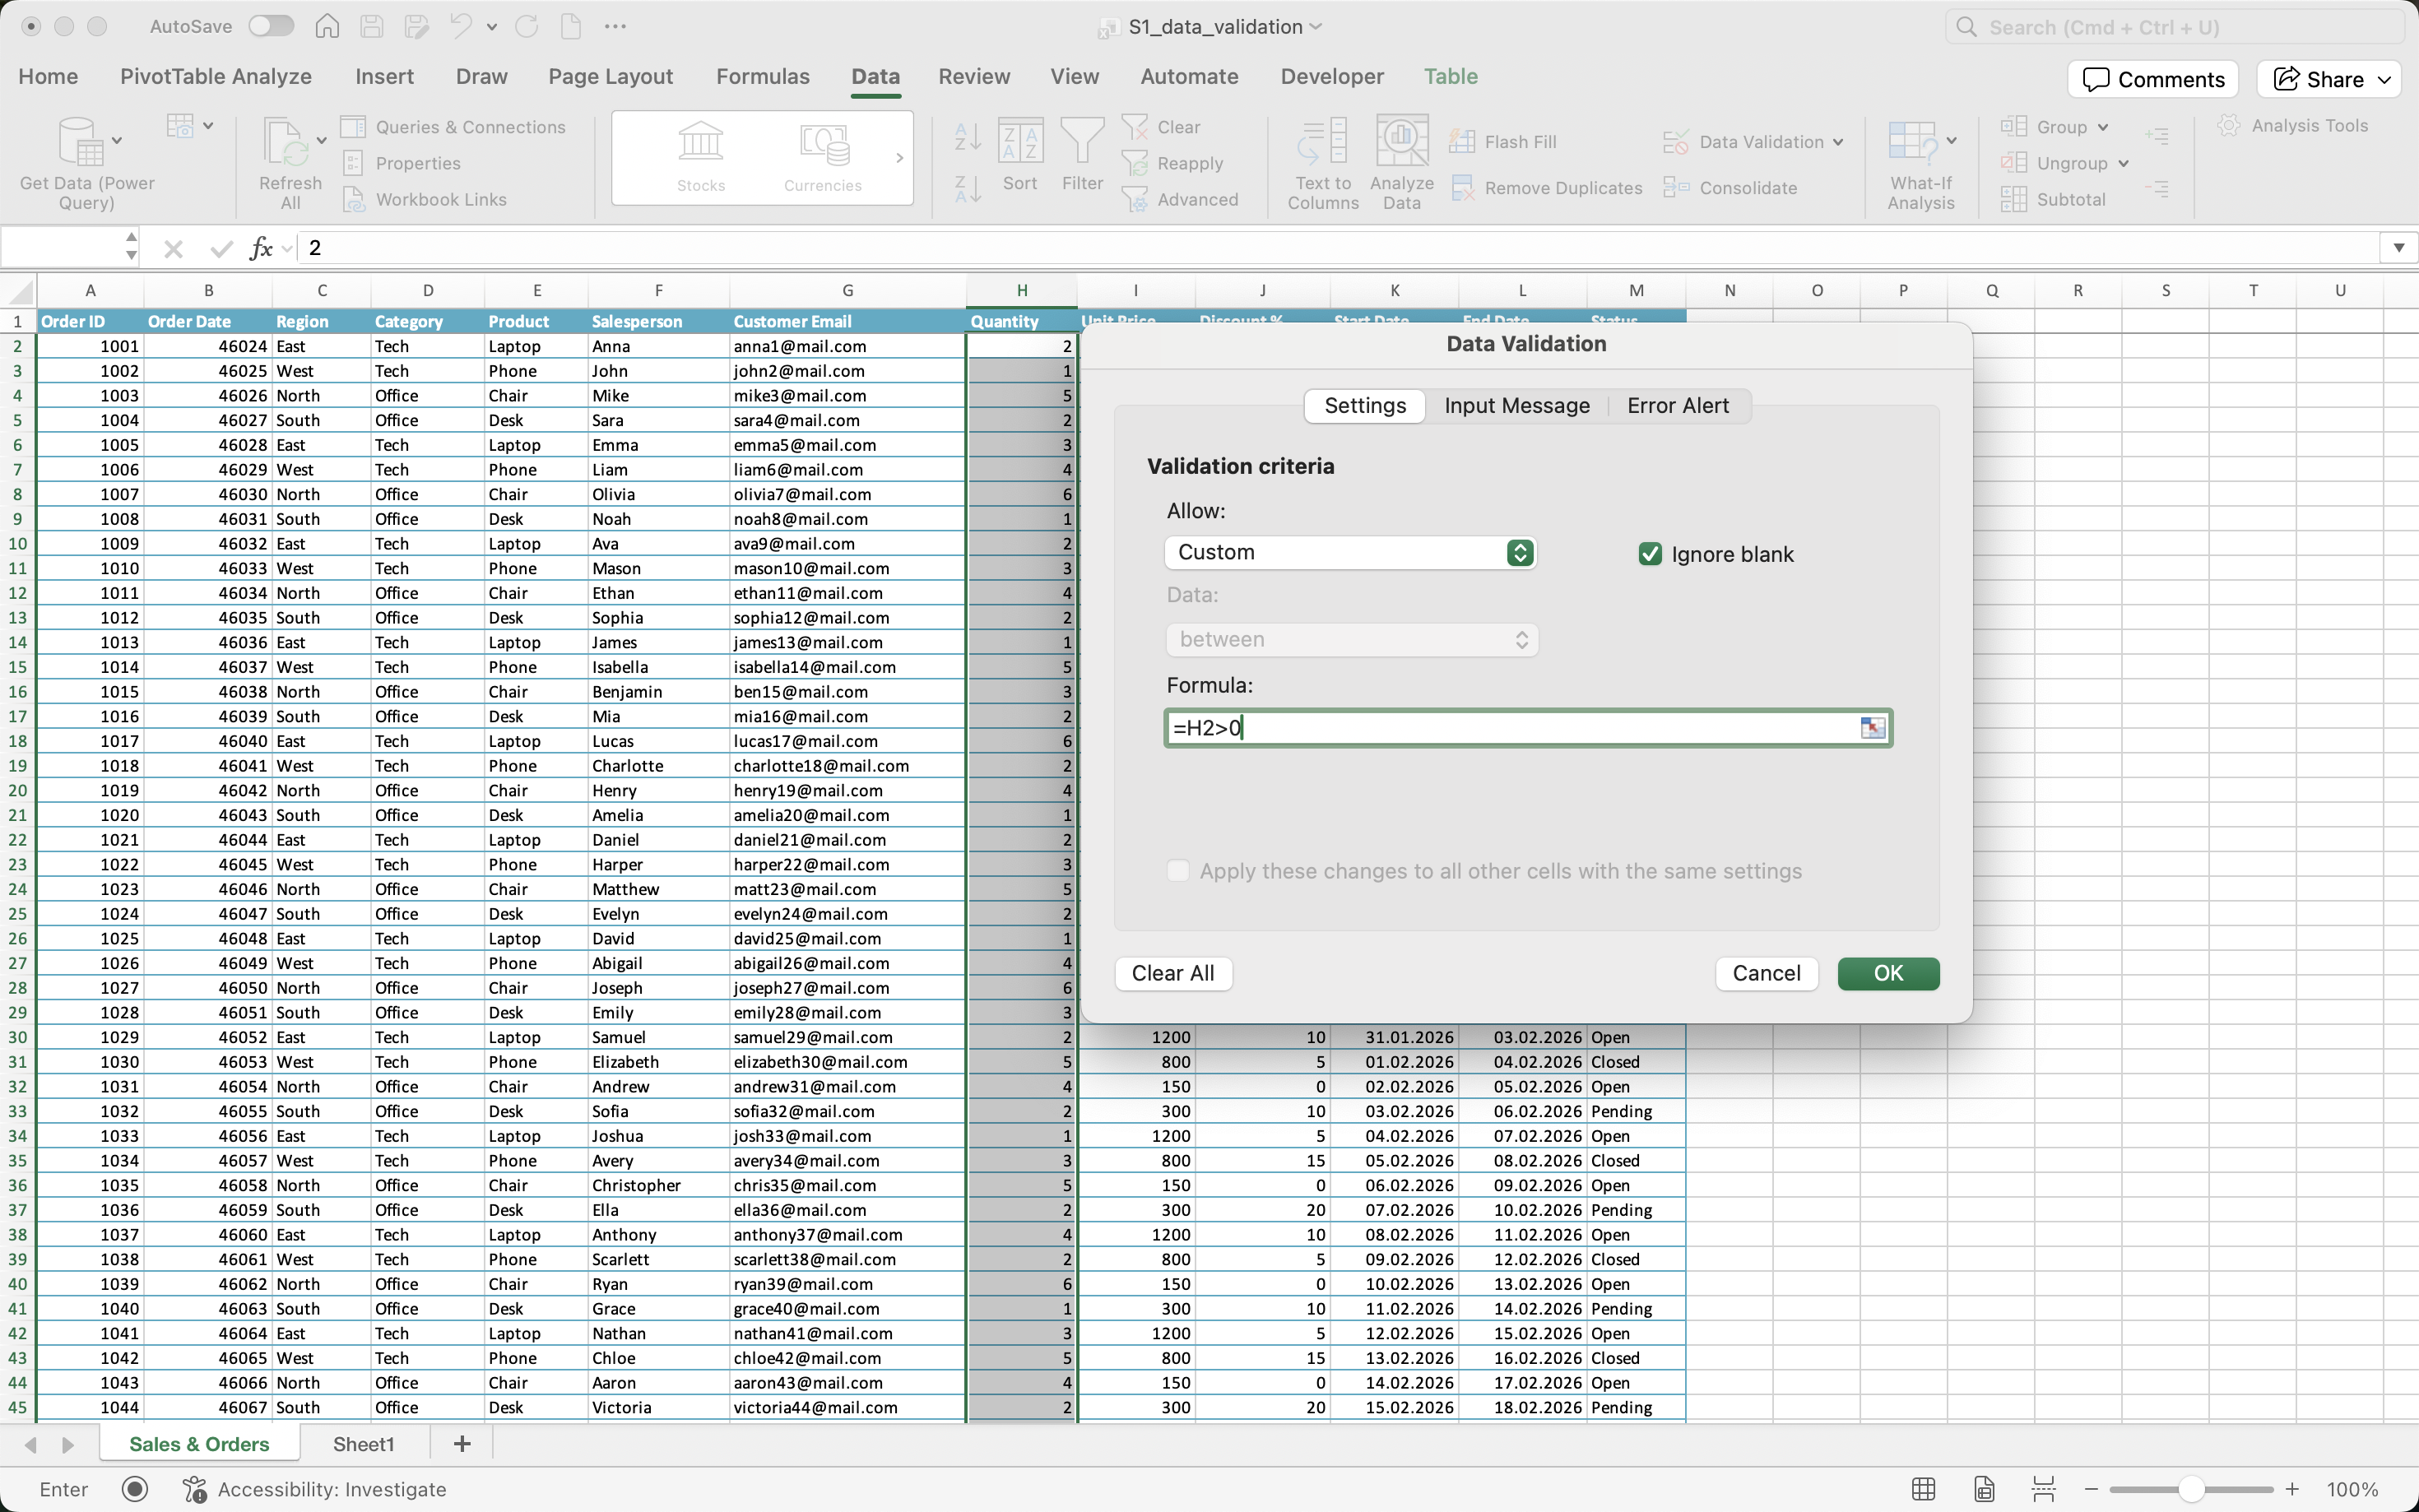Image resolution: width=2419 pixels, height=1512 pixels.
Task: Click the Home icon in title bar
Action: (327, 27)
